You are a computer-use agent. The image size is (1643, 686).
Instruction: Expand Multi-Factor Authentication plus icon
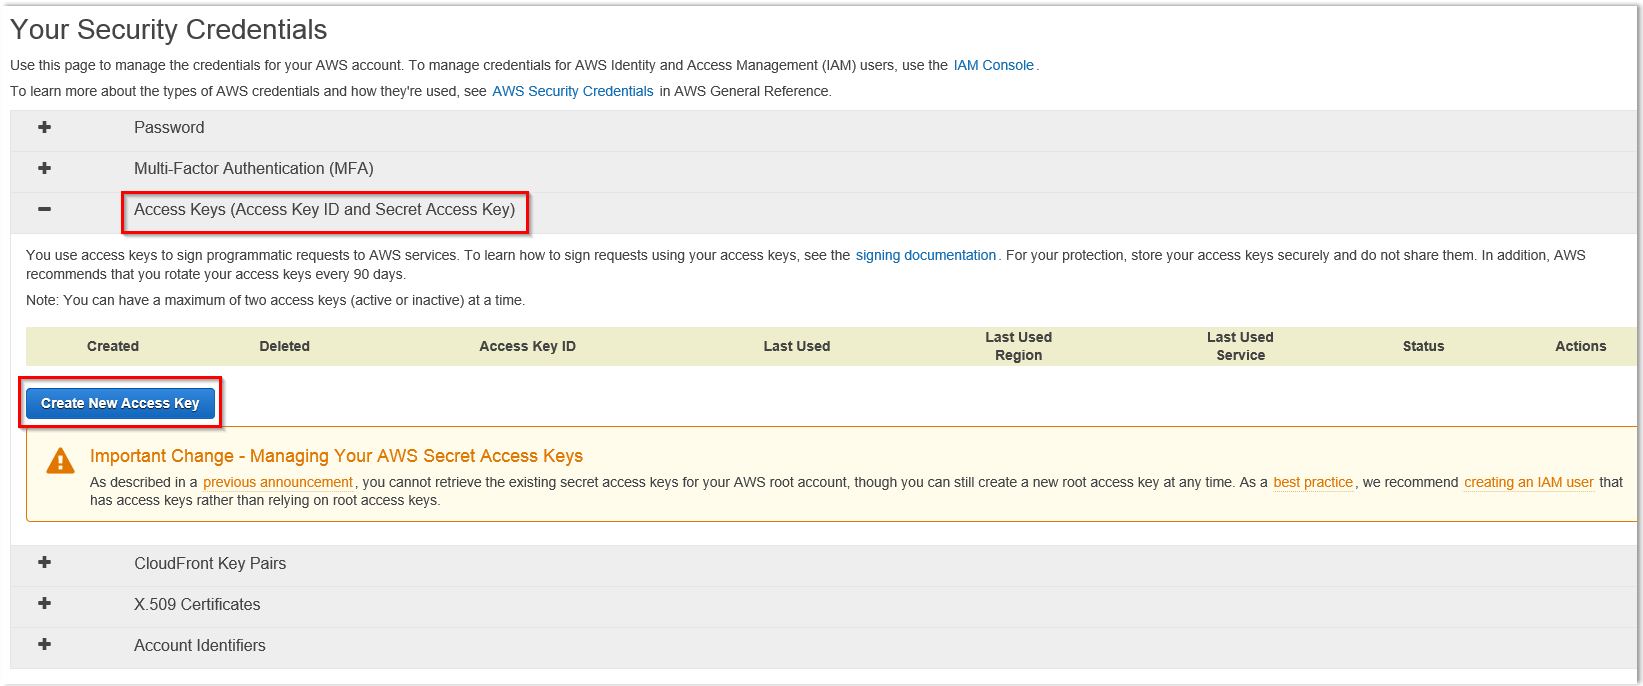coord(44,168)
